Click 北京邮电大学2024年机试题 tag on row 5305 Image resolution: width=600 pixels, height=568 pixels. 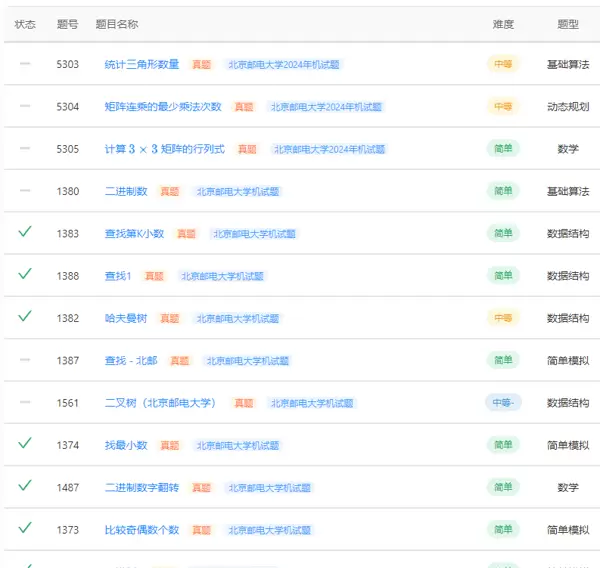(x=329, y=149)
